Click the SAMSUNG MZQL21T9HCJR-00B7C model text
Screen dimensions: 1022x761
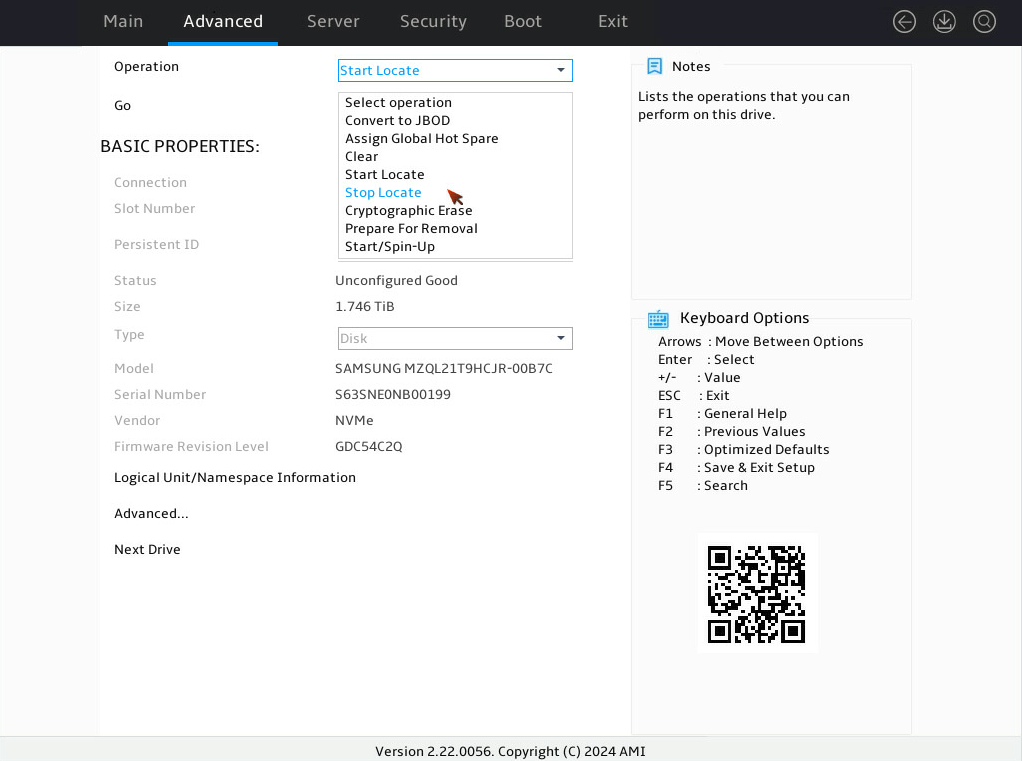pos(444,369)
